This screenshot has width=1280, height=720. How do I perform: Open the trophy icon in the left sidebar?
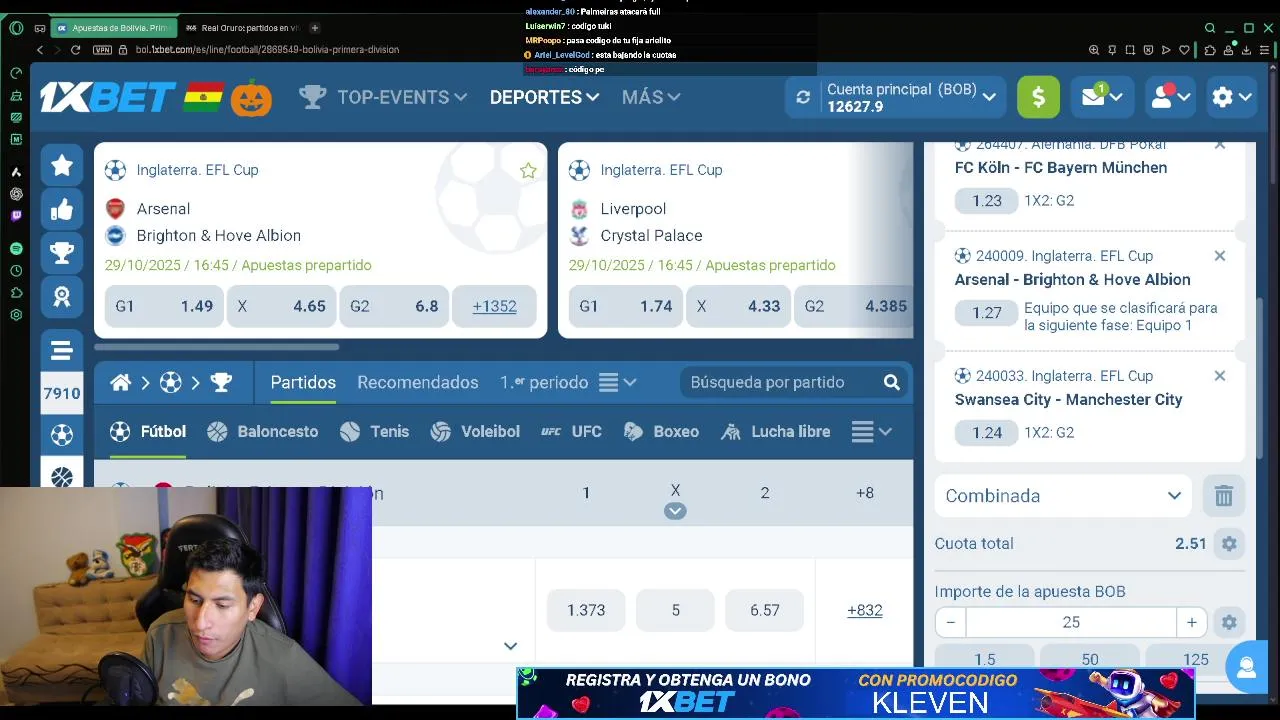pos(62,254)
